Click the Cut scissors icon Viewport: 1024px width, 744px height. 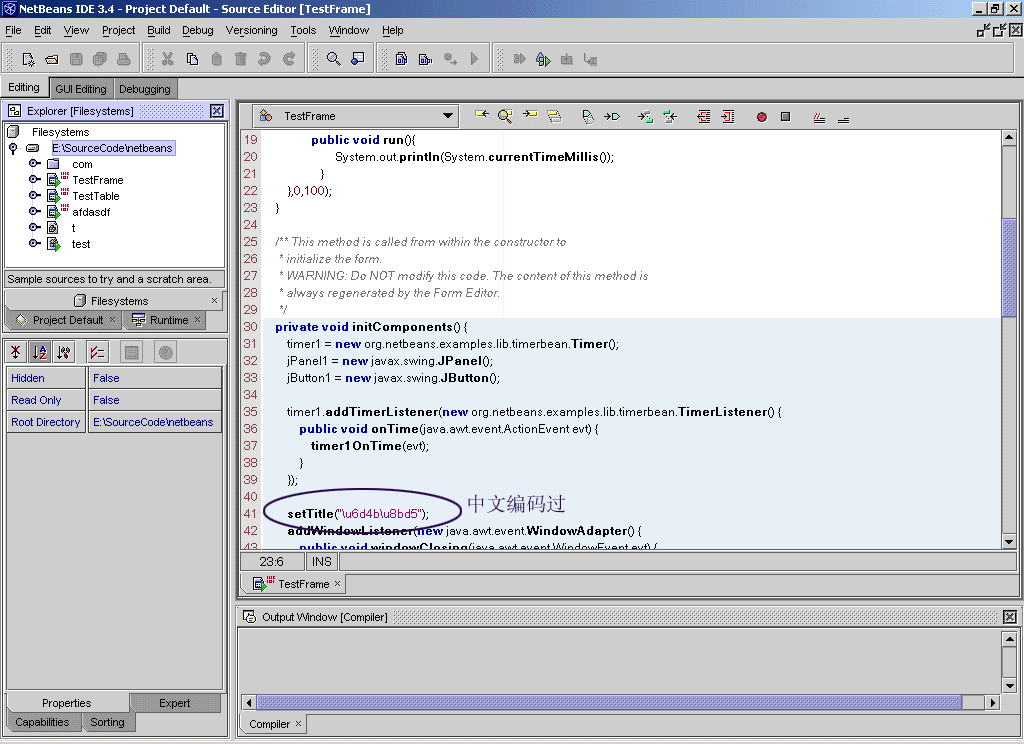[167, 59]
